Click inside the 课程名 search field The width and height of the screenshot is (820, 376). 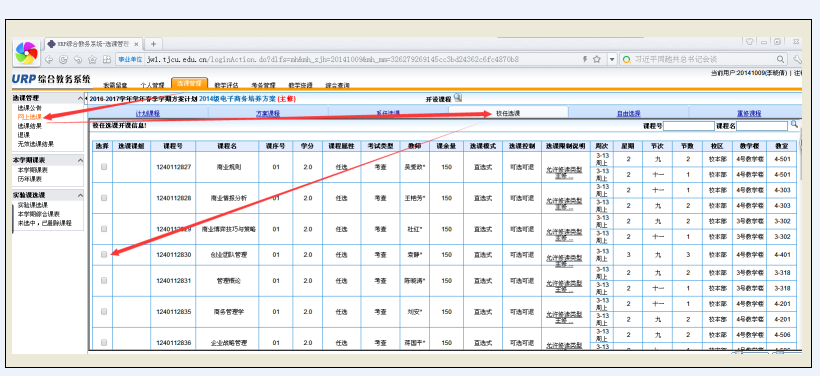click(x=762, y=126)
